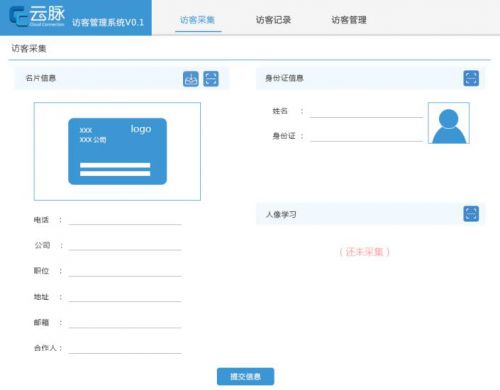Click the 云脉 logo in top banner

coord(37,16)
